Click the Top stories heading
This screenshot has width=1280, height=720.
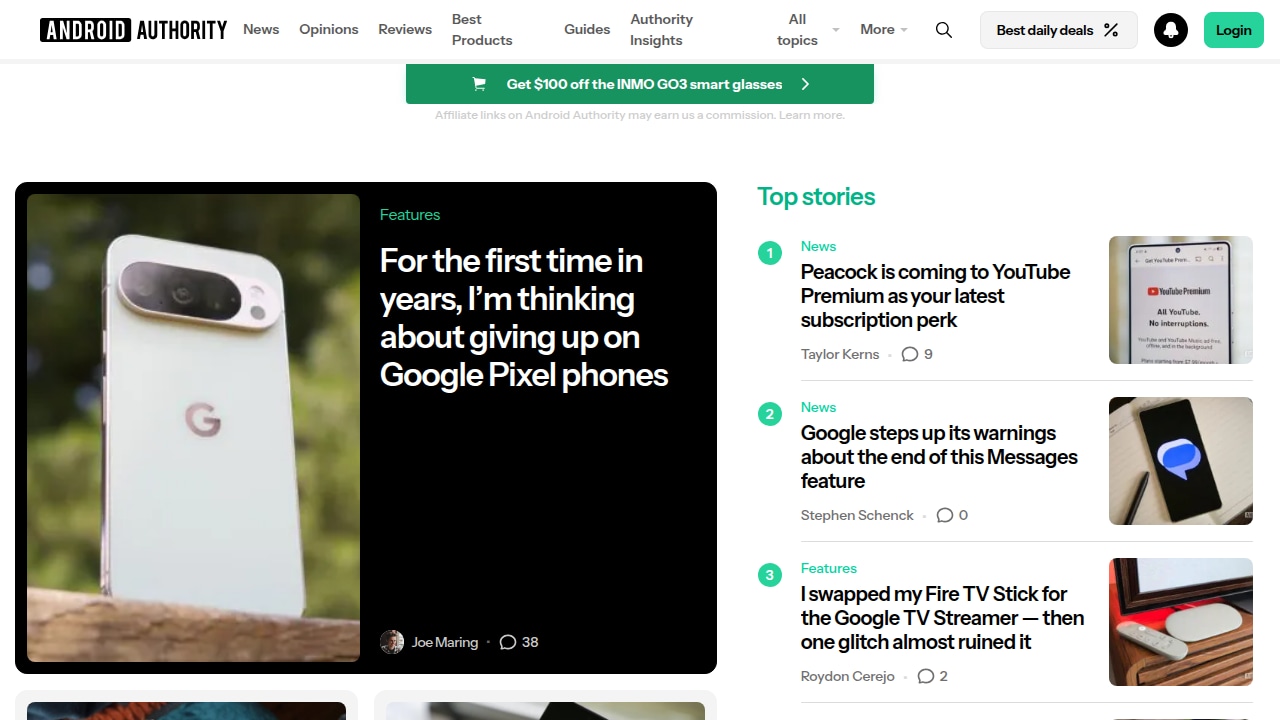pyautogui.click(x=816, y=197)
